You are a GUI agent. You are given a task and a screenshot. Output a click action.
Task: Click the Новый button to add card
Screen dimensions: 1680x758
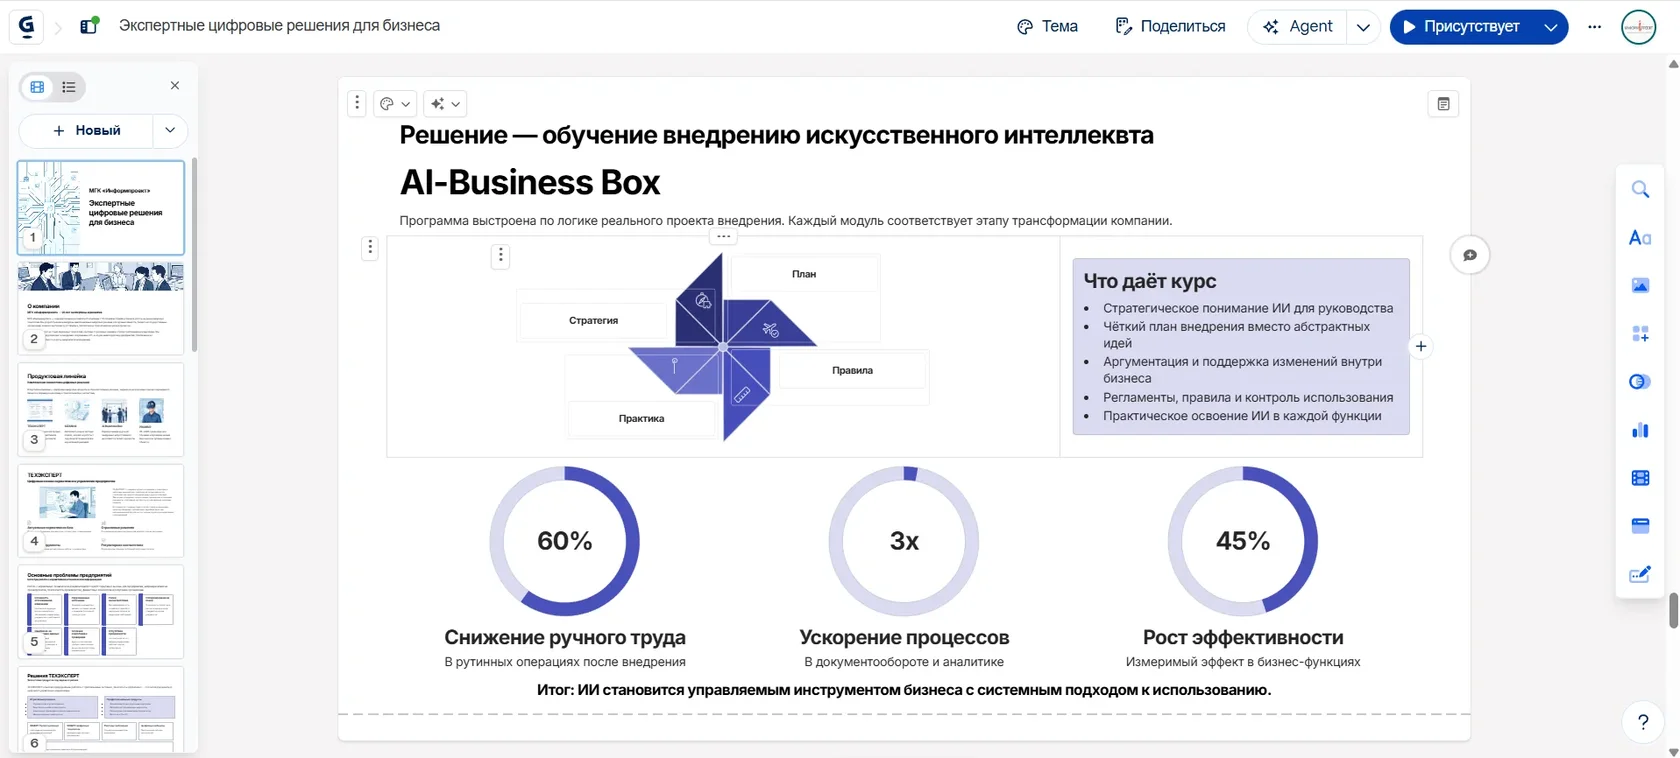[x=87, y=130]
